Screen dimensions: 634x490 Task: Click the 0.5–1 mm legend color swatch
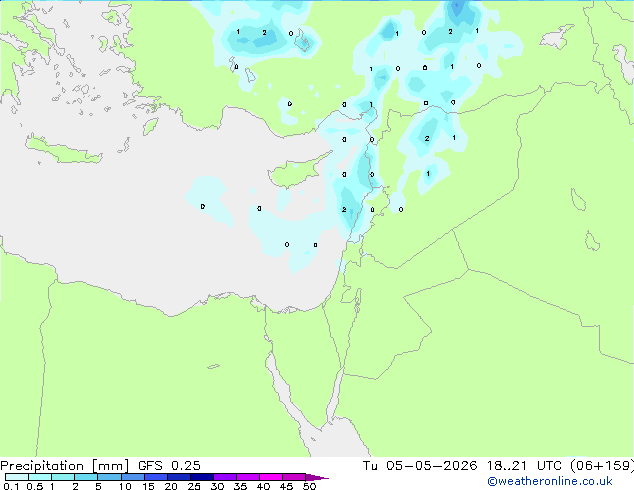(x=40, y=477)
